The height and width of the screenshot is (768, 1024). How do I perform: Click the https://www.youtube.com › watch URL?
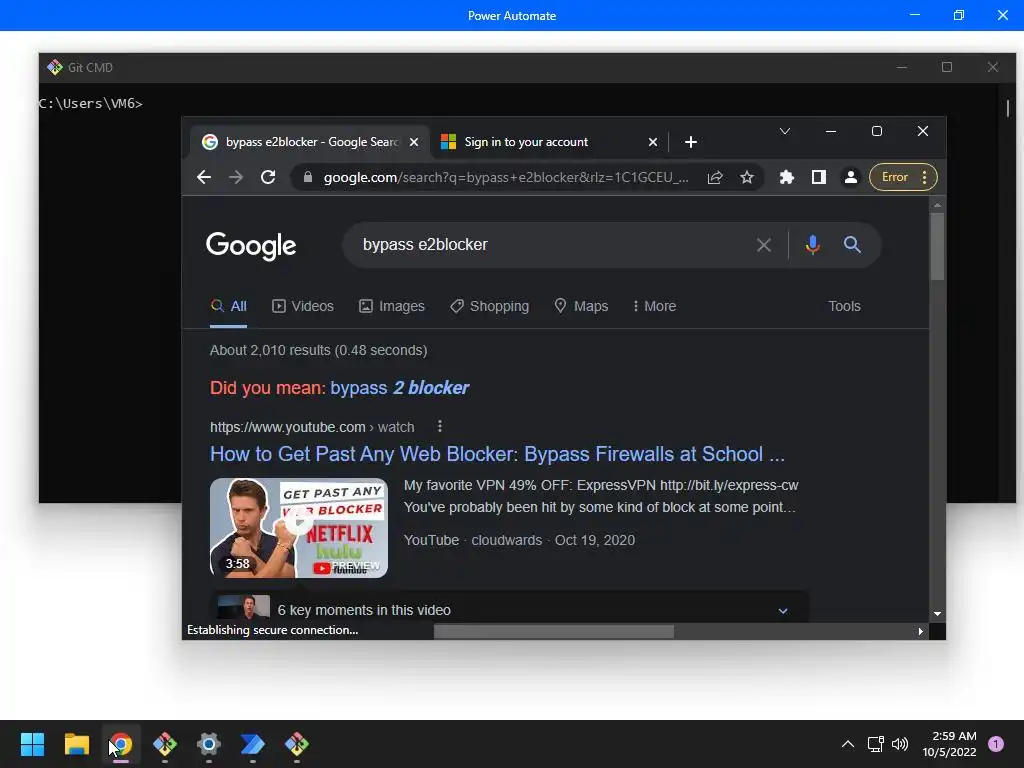point(312,427)
